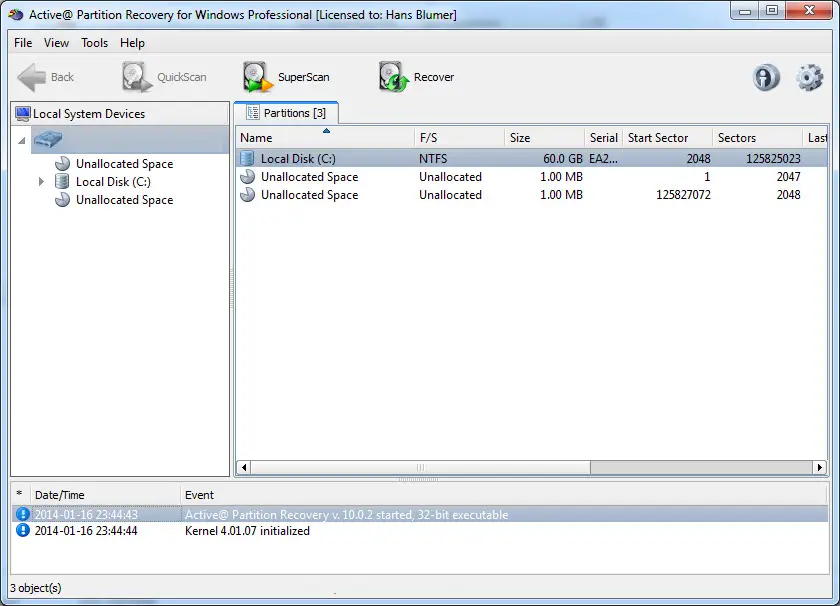
Task: Click the Back arrow icon
Action: pyautogui.click(x=32, y=77)
